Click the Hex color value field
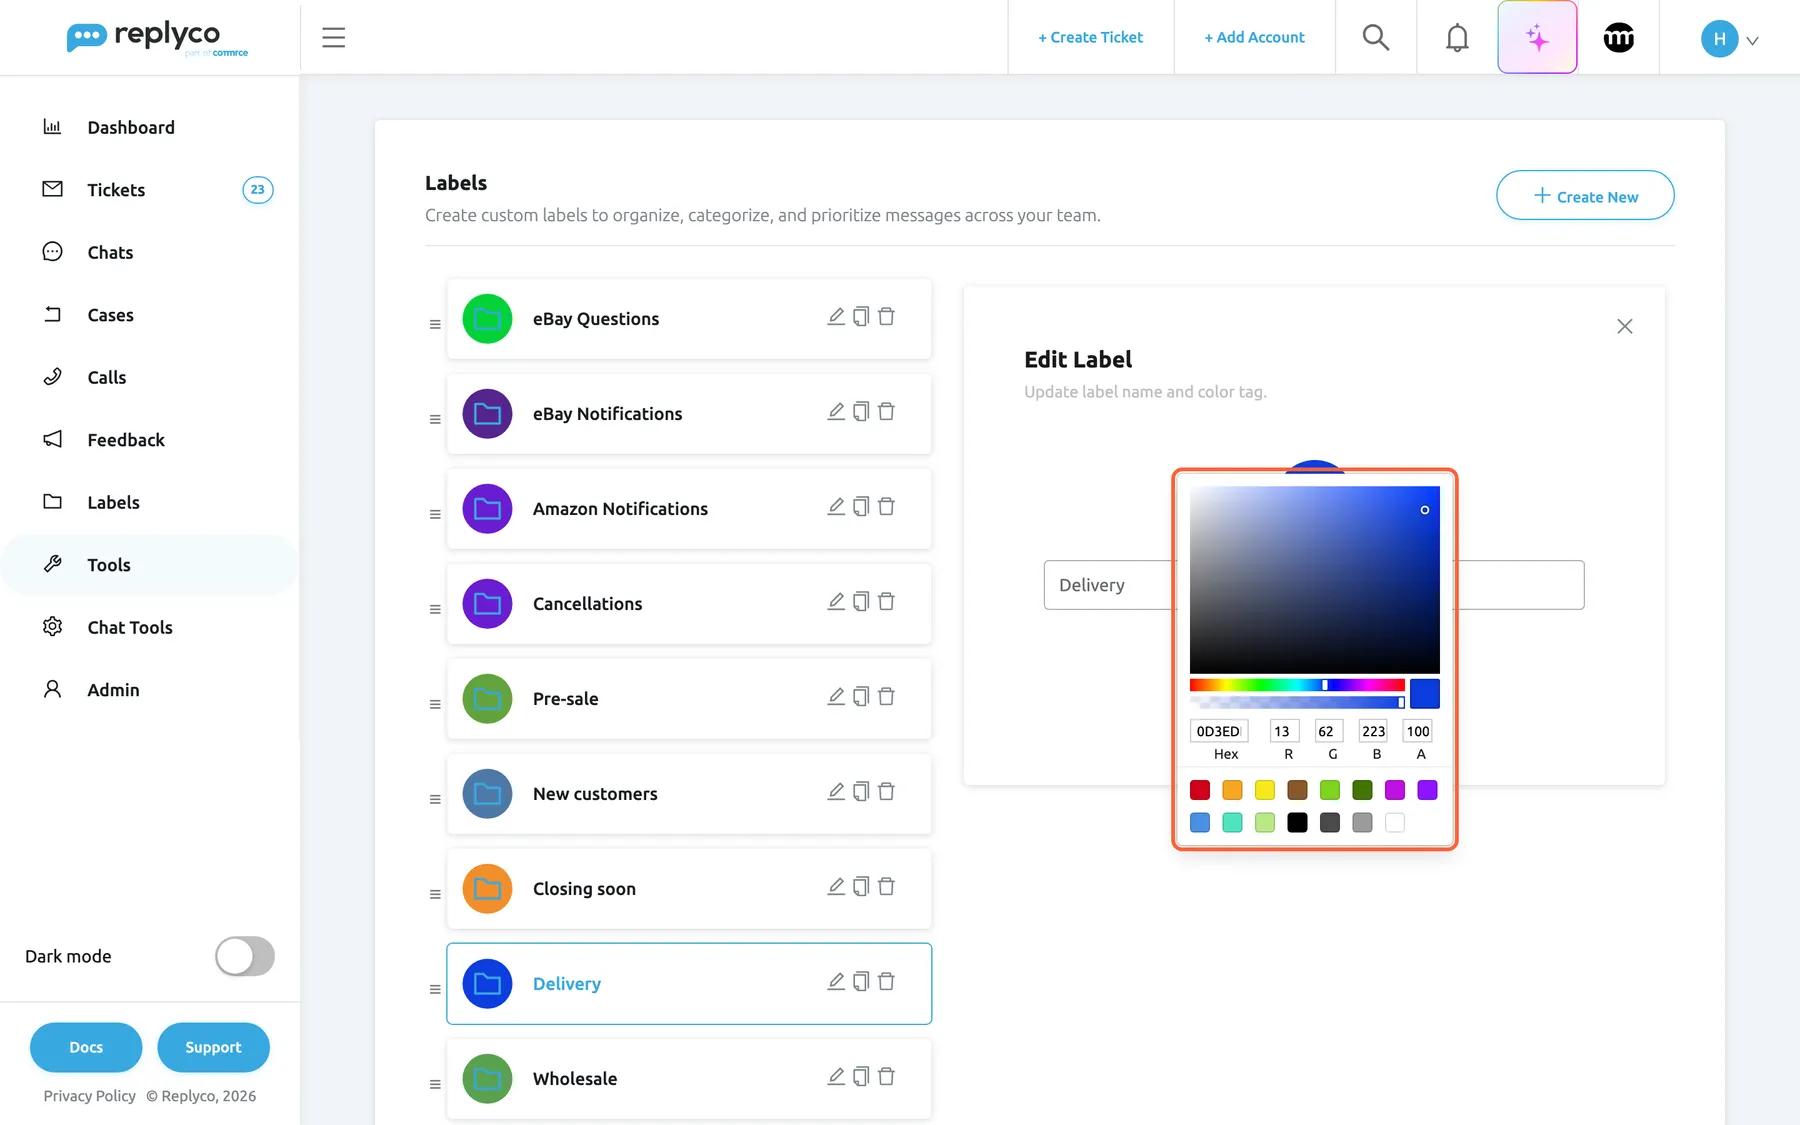The width and height of the screenshot is (1800, 1125). pos(1219,731)
